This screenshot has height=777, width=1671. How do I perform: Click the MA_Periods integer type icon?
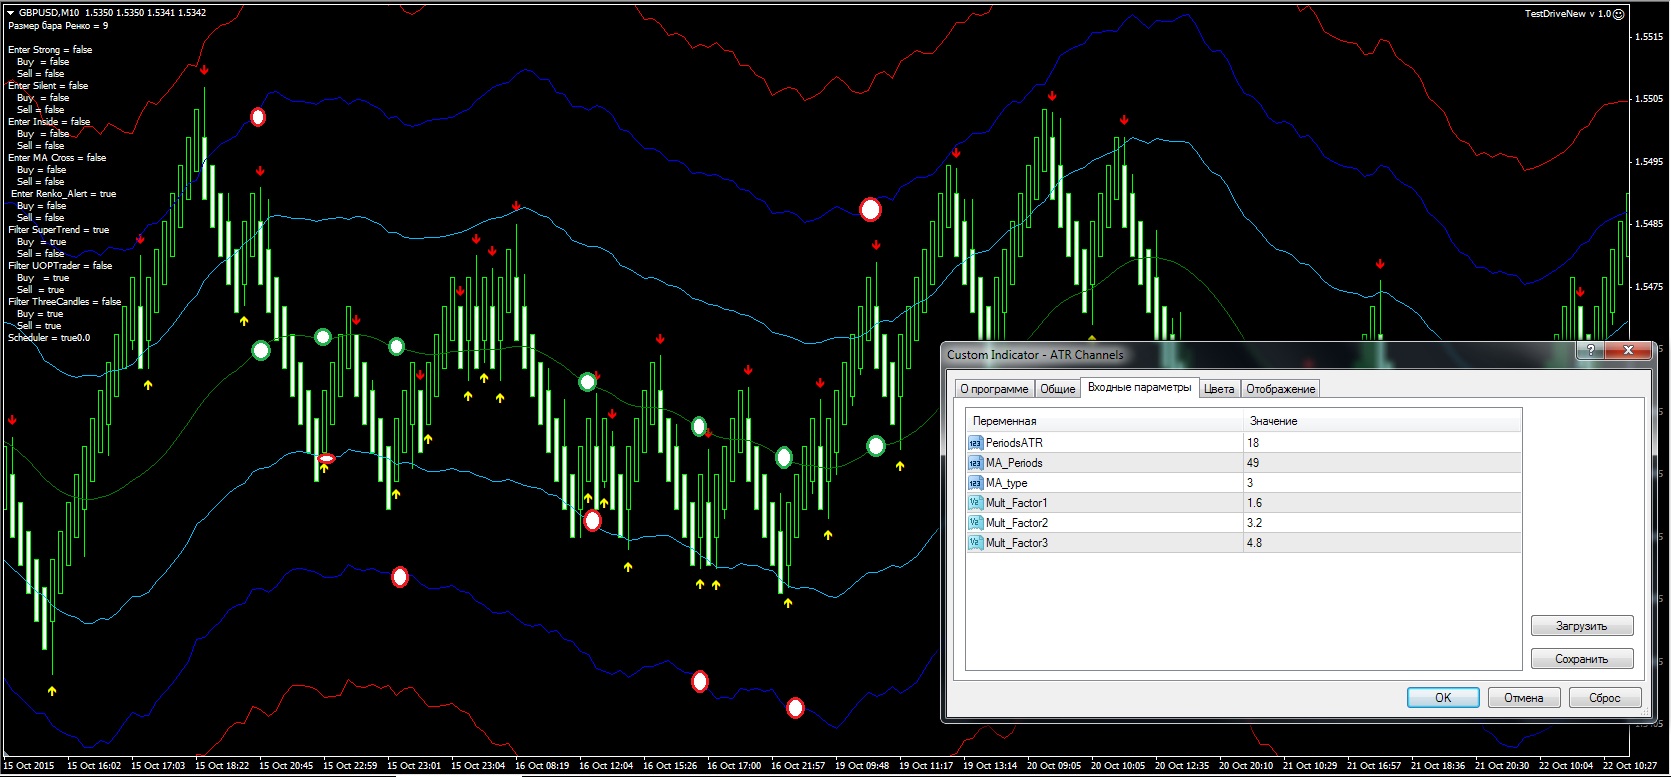click(975, 463)
